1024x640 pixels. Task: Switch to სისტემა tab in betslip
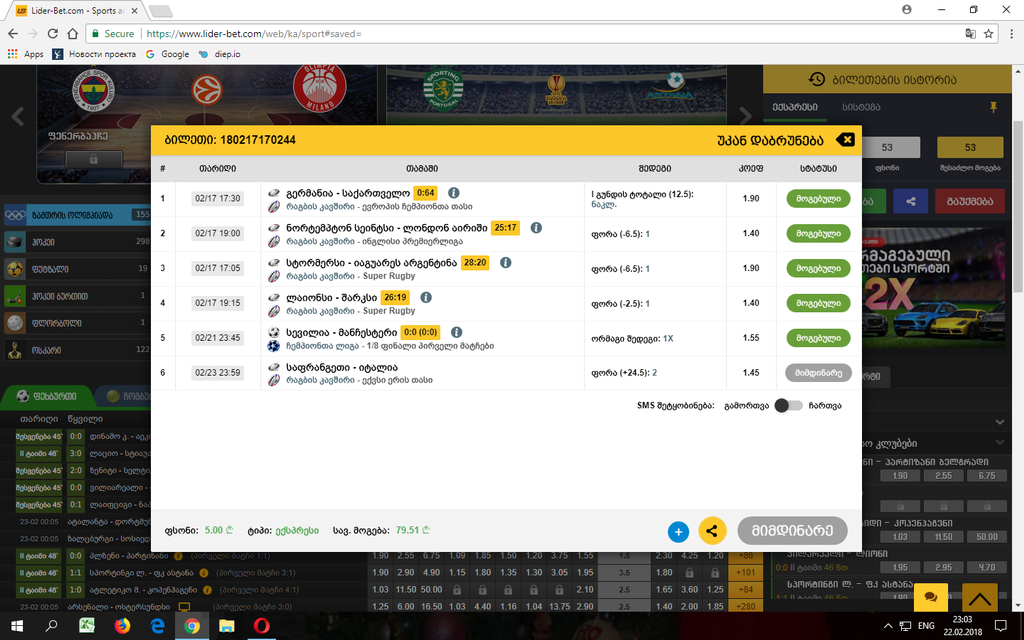(x=861, y=107)
